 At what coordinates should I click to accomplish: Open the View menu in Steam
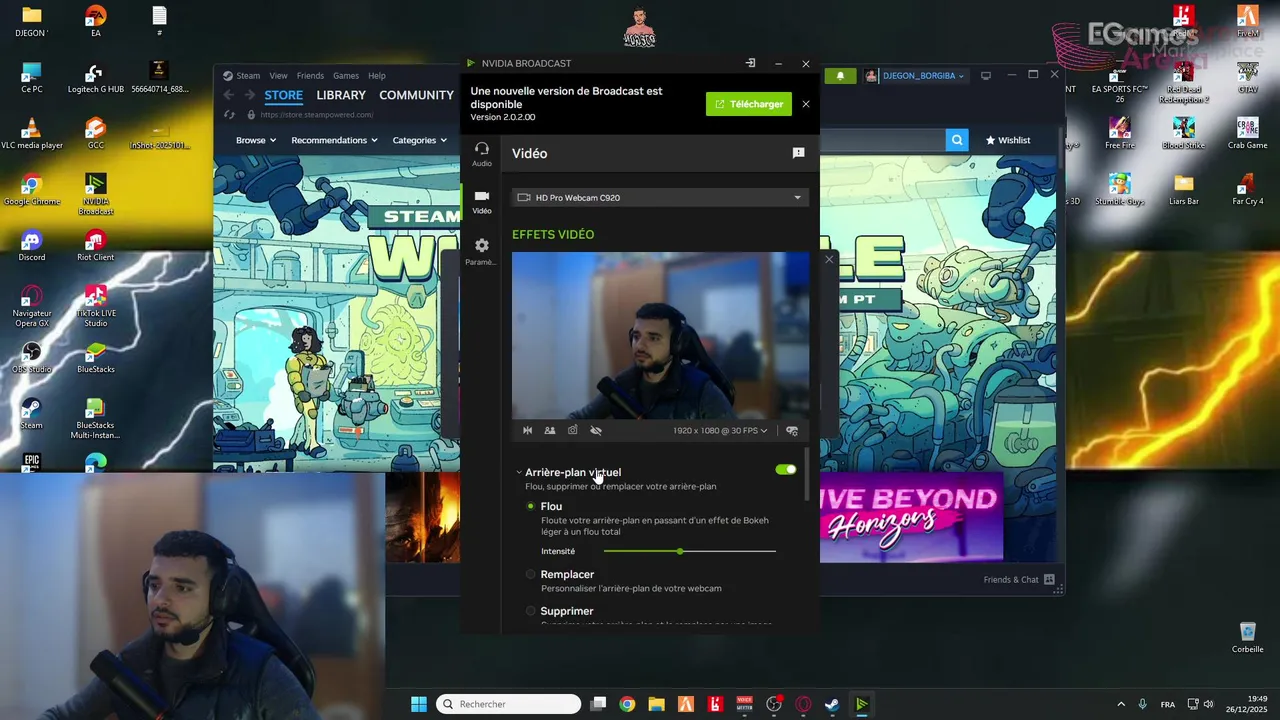pos(278,75)
